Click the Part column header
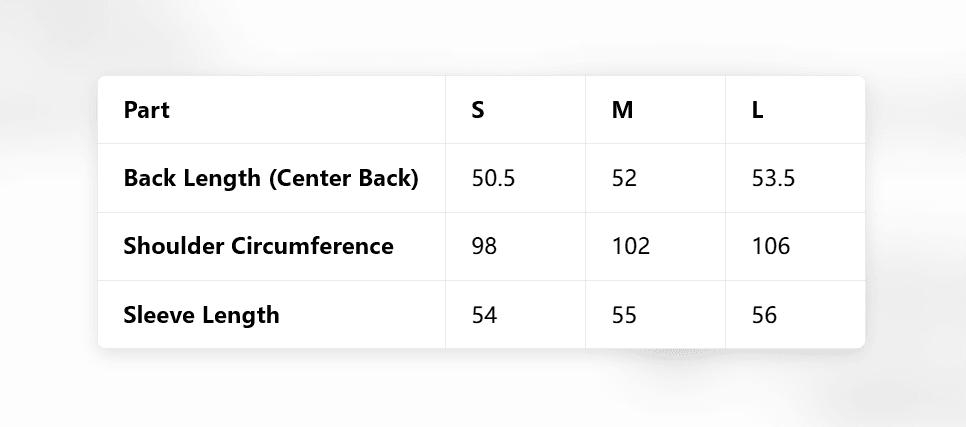The image size is (966, 427). (x=146, y=110)
